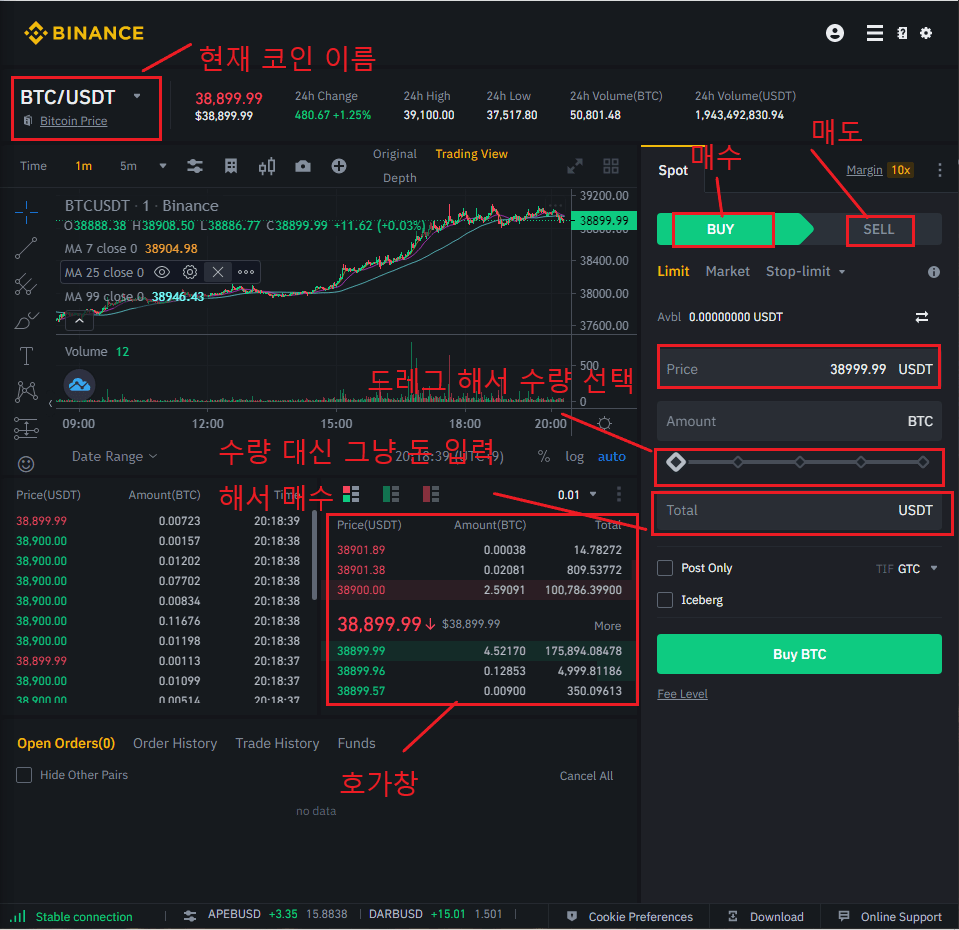
Task: Expand more time intervals dropdown
Action: [163, 166]
